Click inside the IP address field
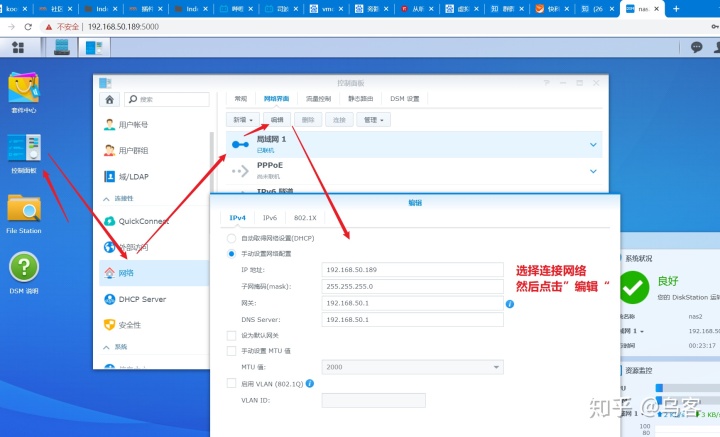The width and height of the screenshot is (720, 437). [x=412, y=269]
